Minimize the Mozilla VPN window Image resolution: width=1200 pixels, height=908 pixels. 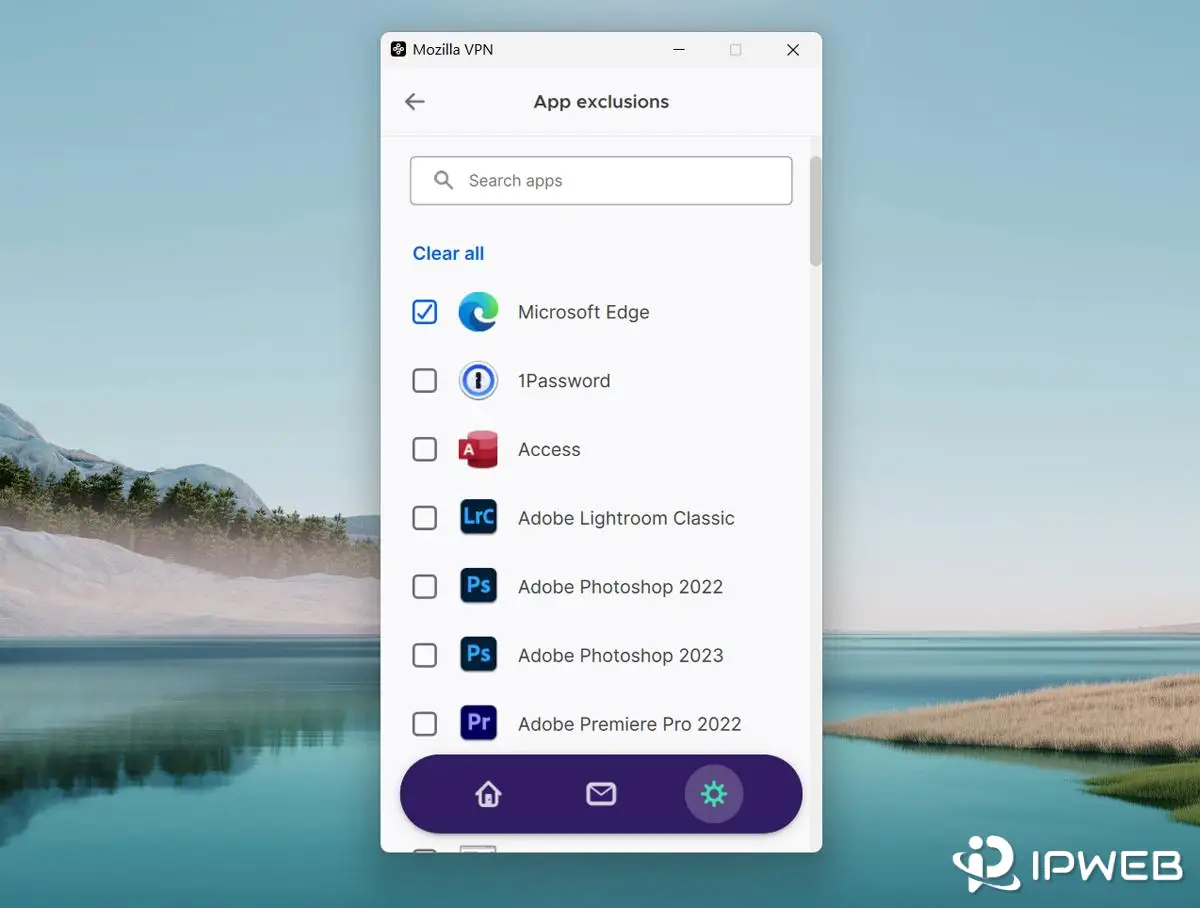click(x=679, y=49)
